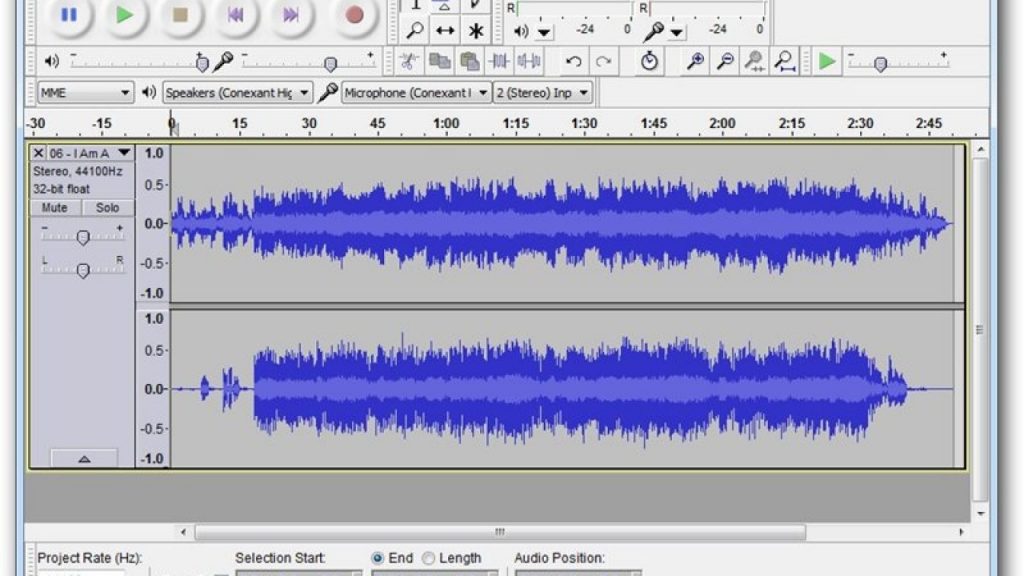Click the 1:00 mark on the timeline
This screenshot has width=1024, height=576.
pos(446,123)
